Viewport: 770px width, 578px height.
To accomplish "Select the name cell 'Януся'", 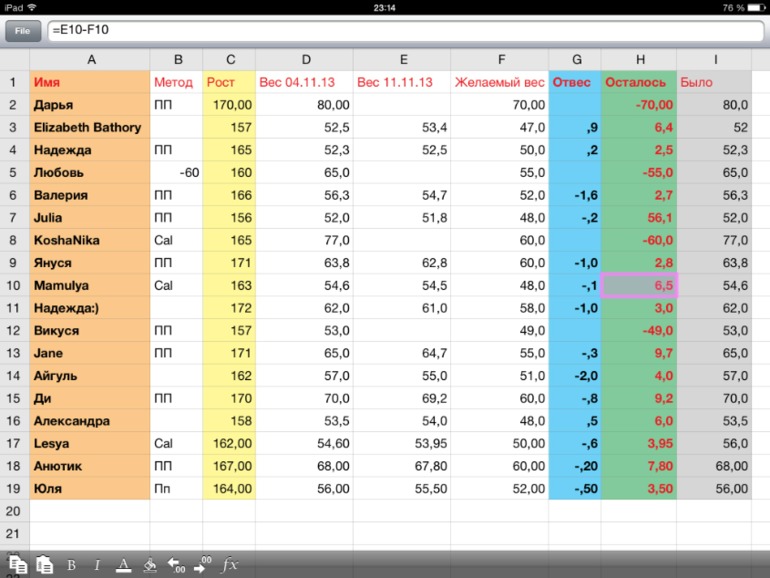I will pyautogui.click(x=90, y=263).
